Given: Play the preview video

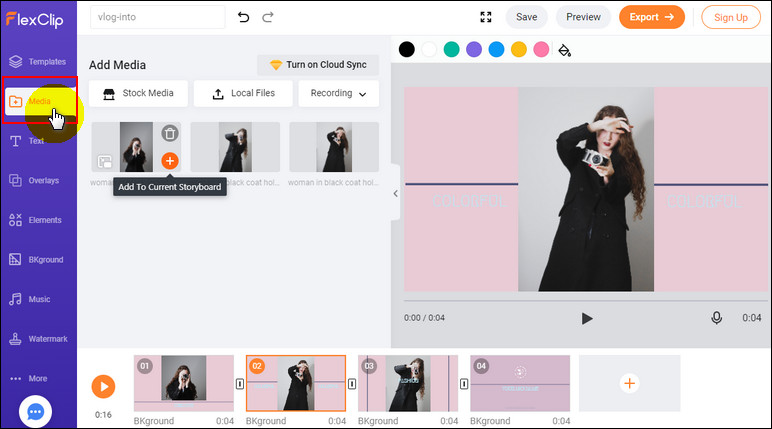Looking at the screenshot, I should (x=586, y=318).
